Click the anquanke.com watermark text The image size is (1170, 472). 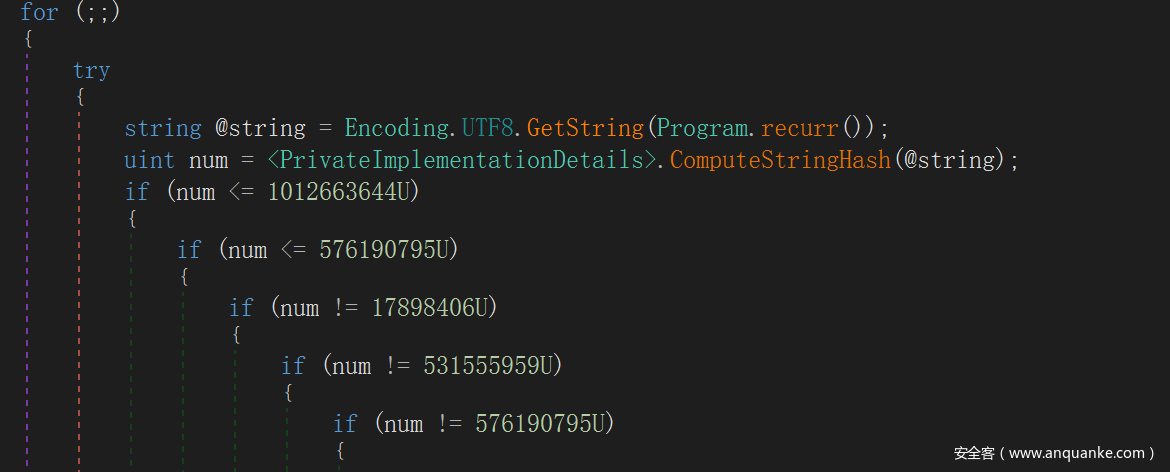tap(1054, 453)
